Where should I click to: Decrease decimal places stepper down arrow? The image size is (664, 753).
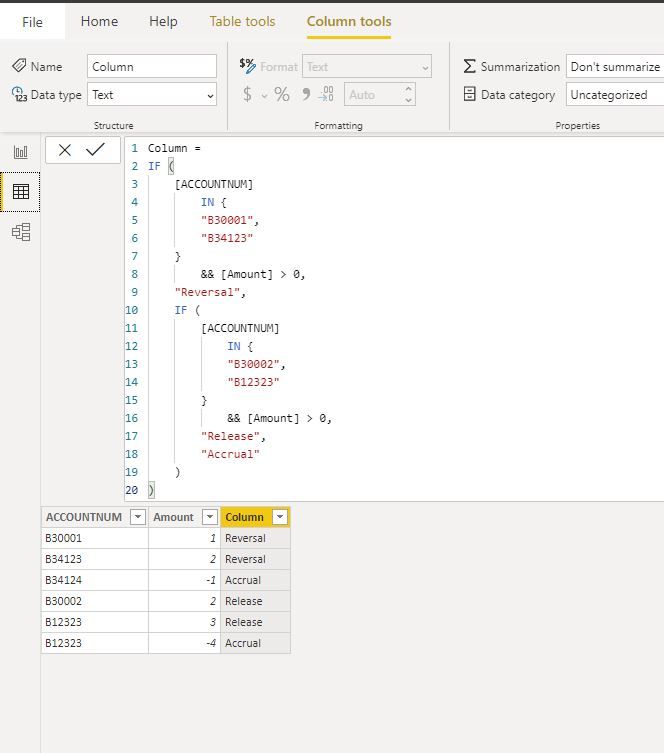408,100
